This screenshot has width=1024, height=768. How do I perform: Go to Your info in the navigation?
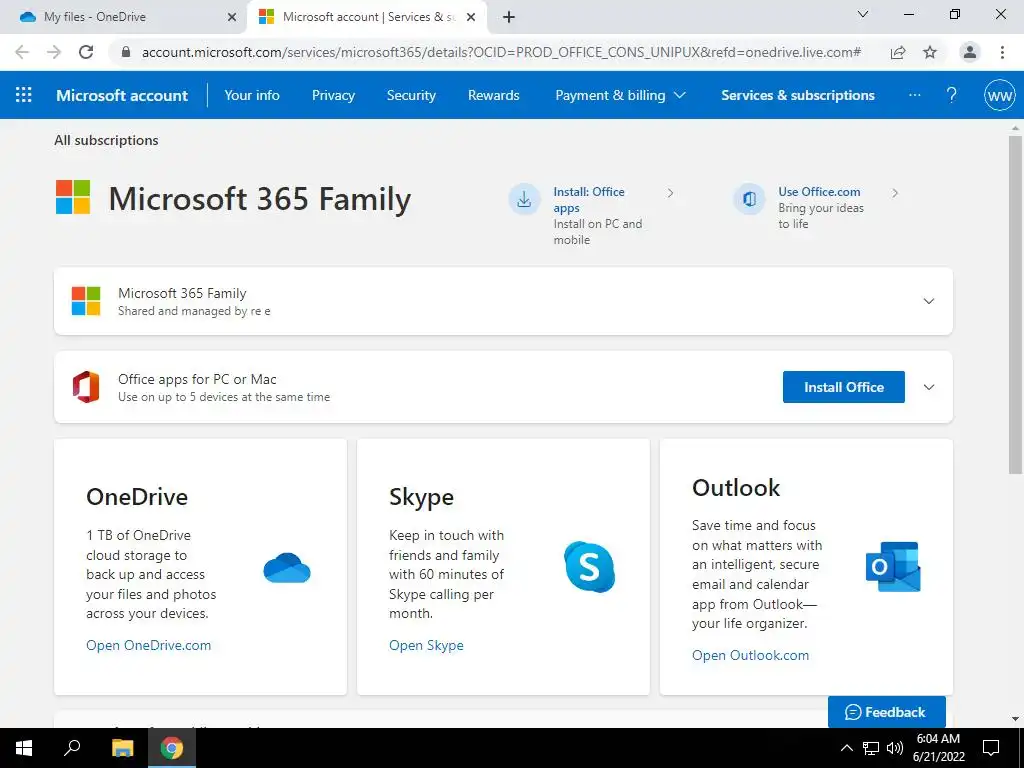tap(251, 95)
